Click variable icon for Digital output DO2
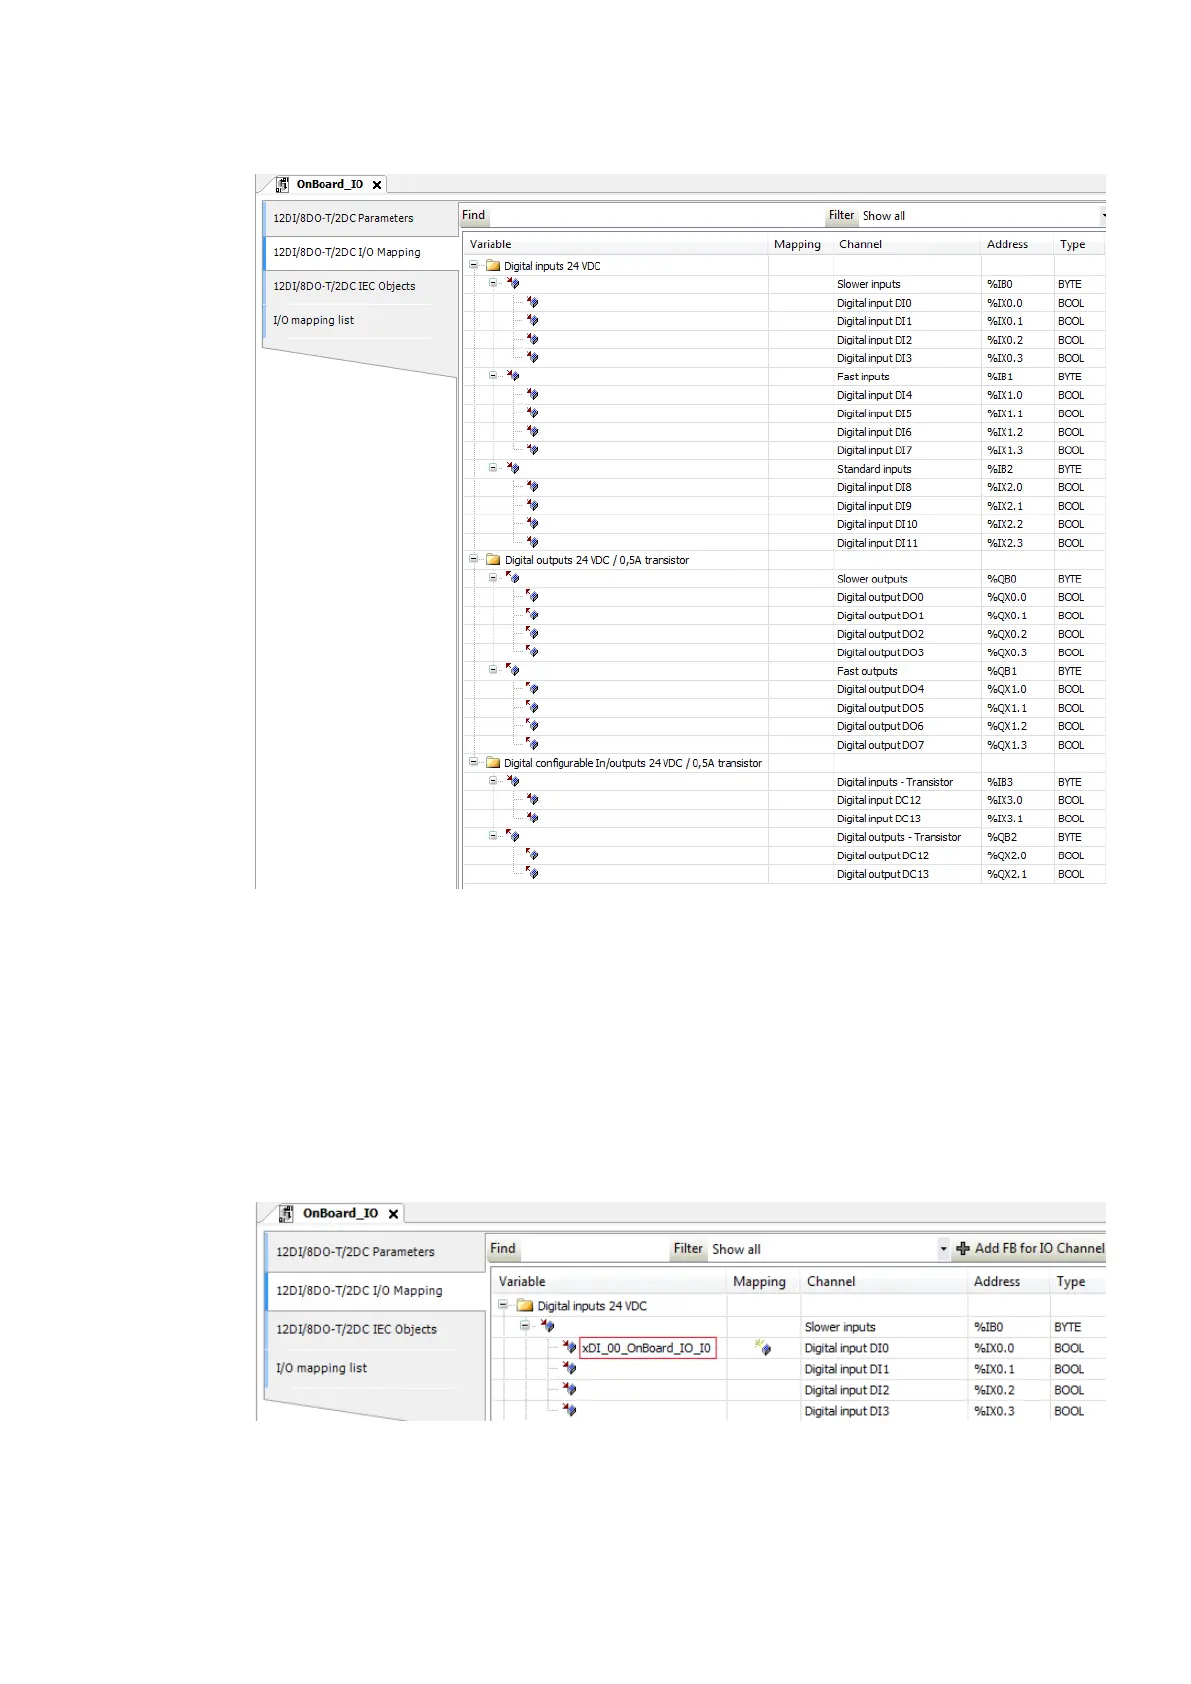Viewport: 1191px width, 1684px height. point(532,633)
